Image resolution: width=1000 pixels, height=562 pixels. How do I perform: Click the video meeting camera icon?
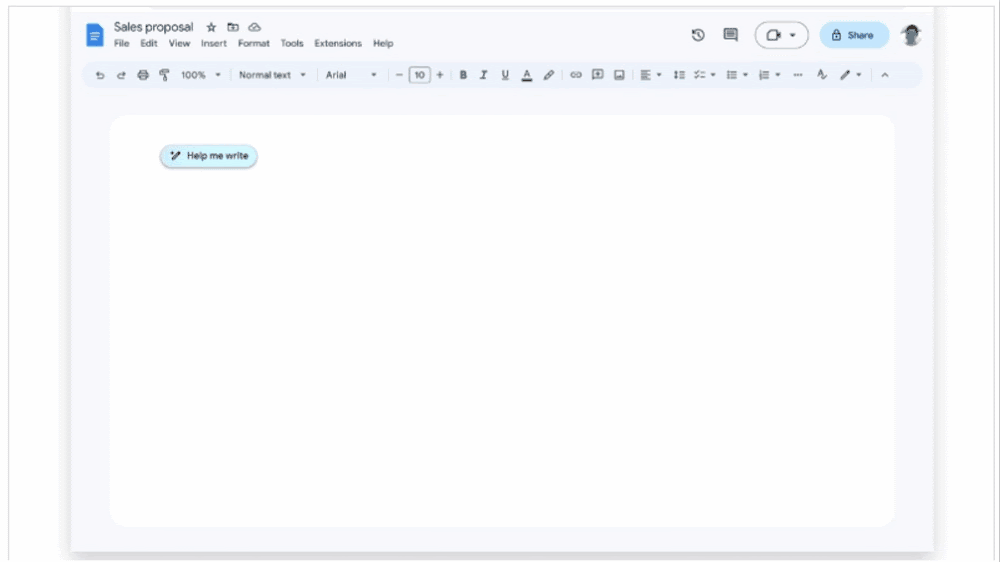pyautogui.click(x=774, y=35)
